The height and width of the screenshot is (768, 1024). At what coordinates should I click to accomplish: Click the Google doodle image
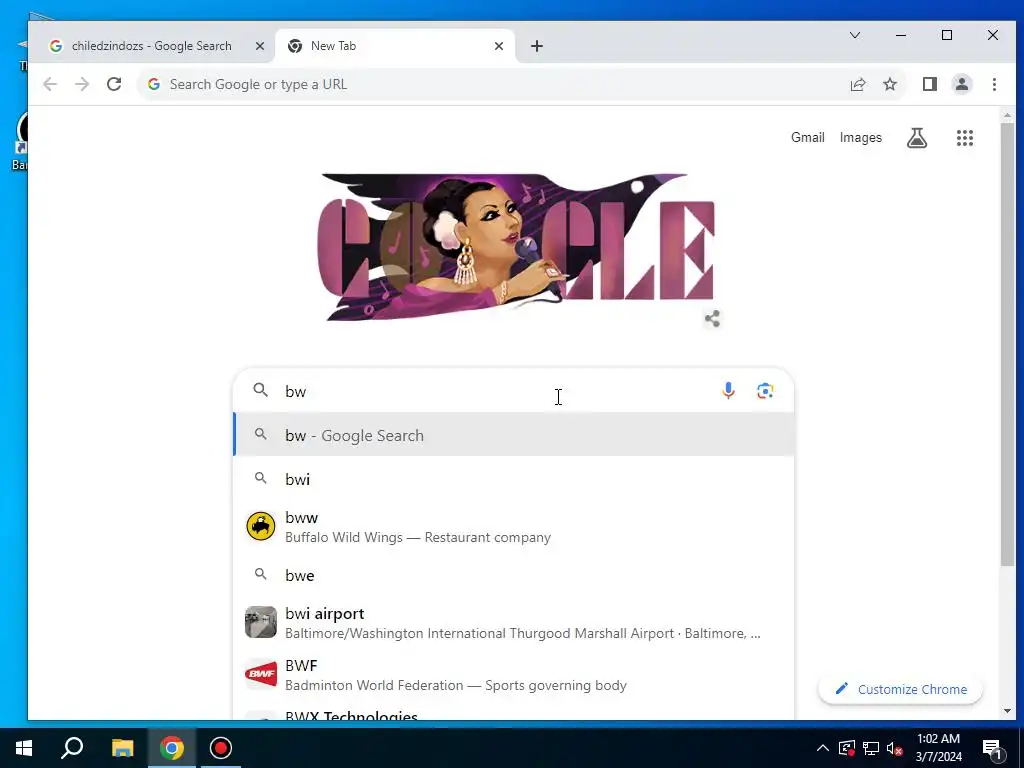pyautogui.click(x=516, y=247)
